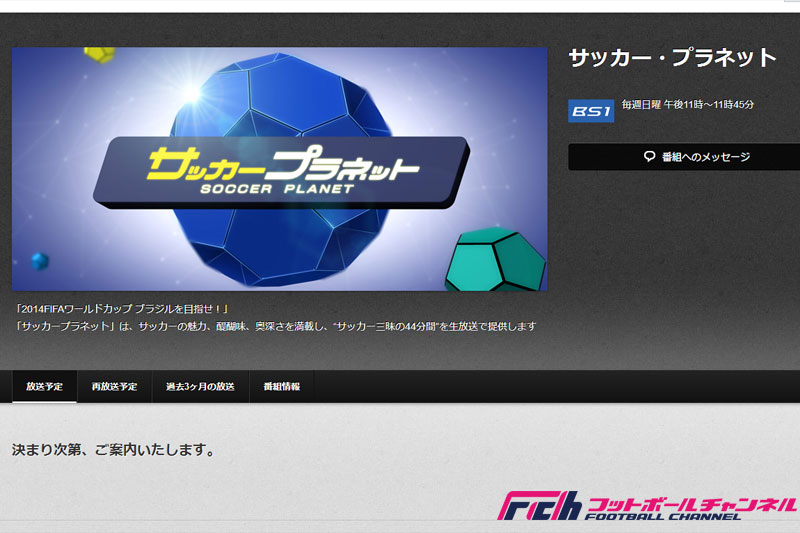Click the SOCCER PLANET logo plate in banner
The image size is (800, 533).
tap(281, 172)
